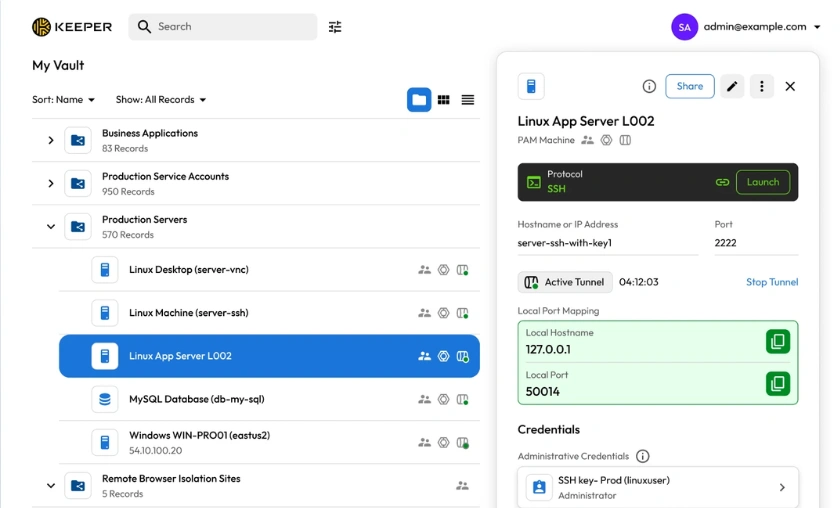Click shared users icon under record title

click(x=588, y=140)
